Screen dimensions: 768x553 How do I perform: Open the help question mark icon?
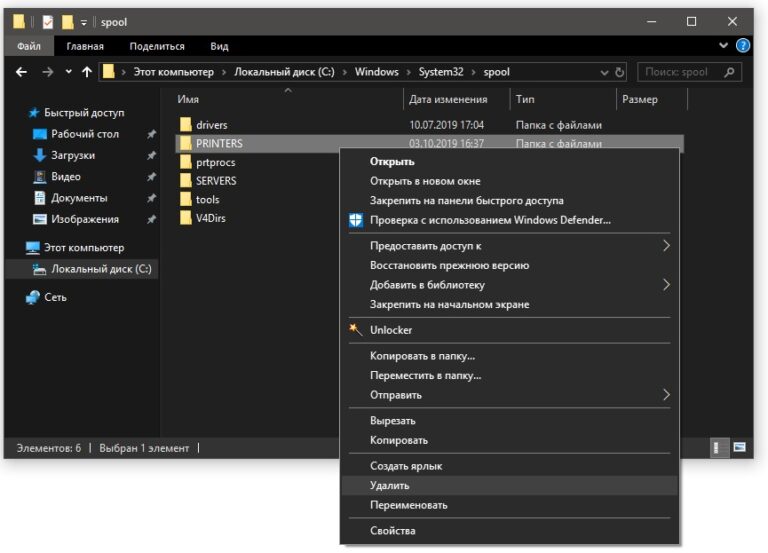click(x=743, y=46)
